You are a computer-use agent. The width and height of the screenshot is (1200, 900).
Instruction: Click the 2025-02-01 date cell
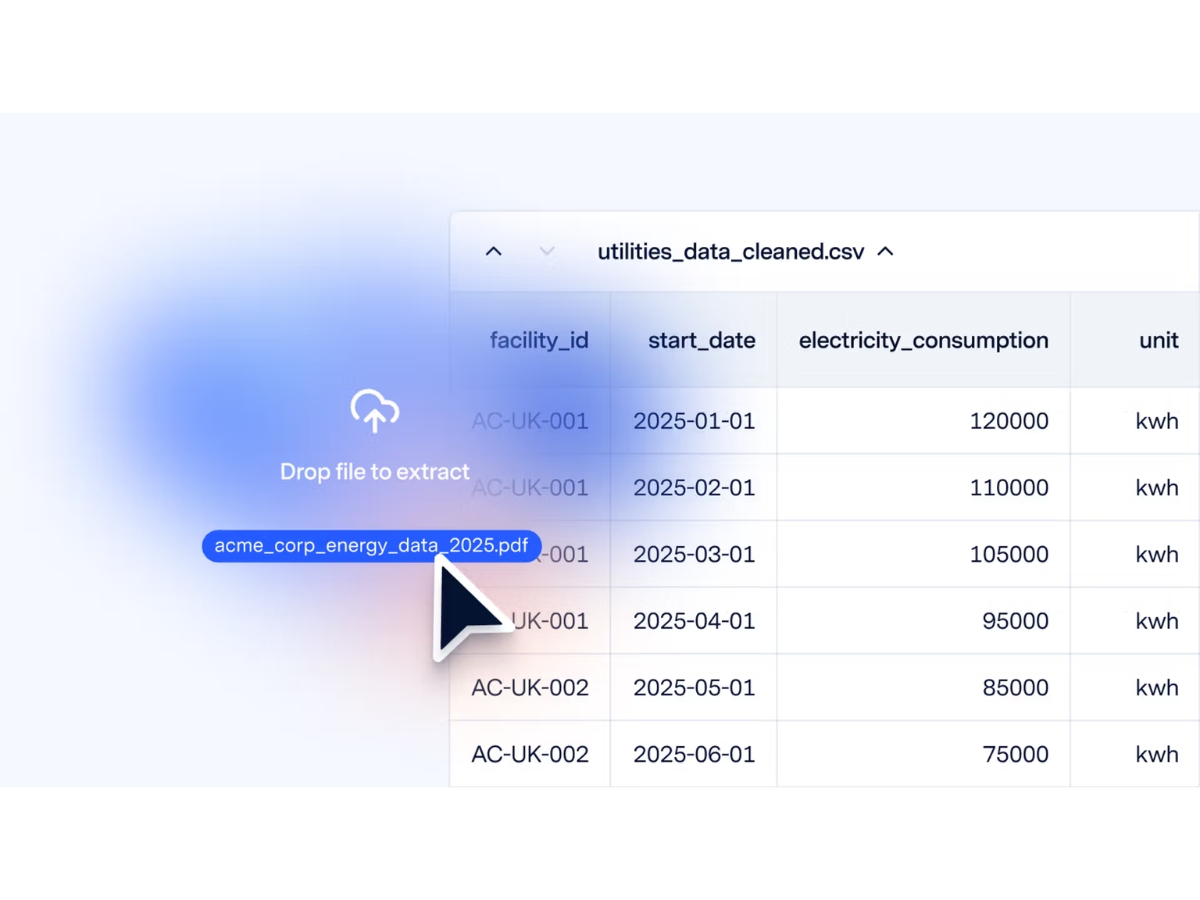[694, 488]
